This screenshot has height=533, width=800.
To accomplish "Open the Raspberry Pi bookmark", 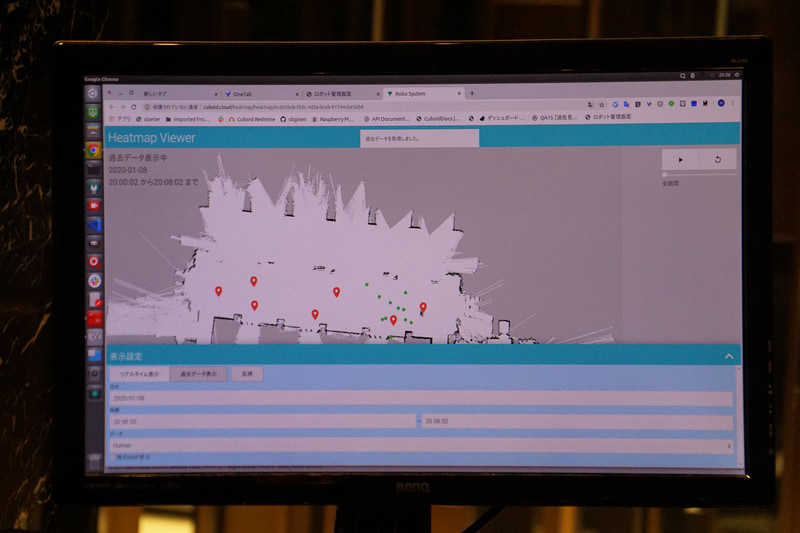I will tap(333, 119).
